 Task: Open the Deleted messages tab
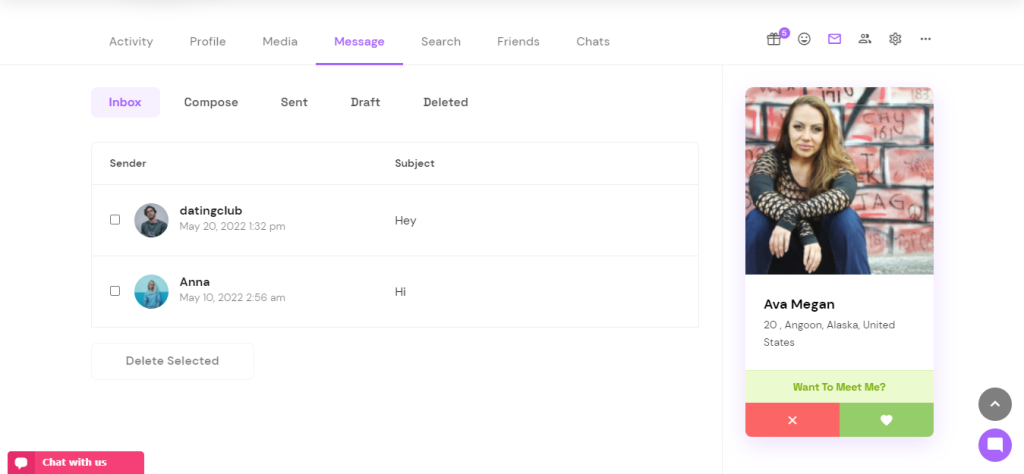[445, 102]
